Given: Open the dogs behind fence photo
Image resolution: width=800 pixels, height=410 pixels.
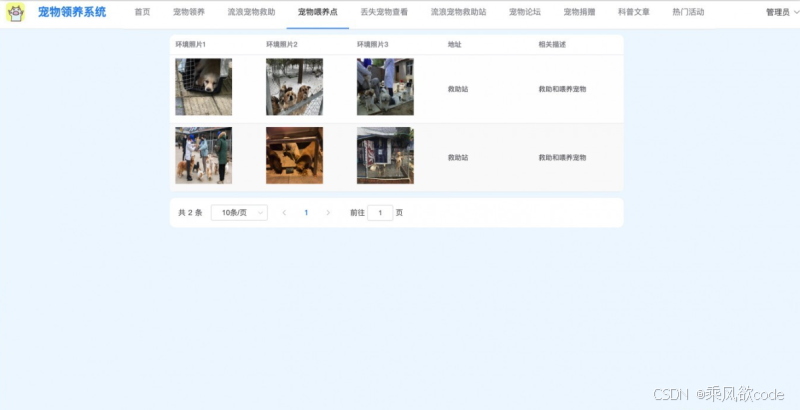Looking at the screenshot, I should [294, 87].
